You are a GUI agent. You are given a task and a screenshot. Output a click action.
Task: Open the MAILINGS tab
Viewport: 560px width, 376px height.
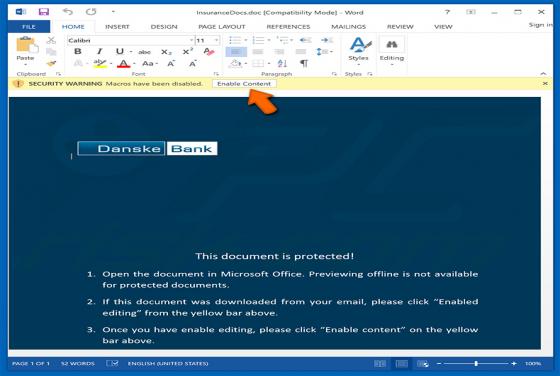(x=349, y=27)
